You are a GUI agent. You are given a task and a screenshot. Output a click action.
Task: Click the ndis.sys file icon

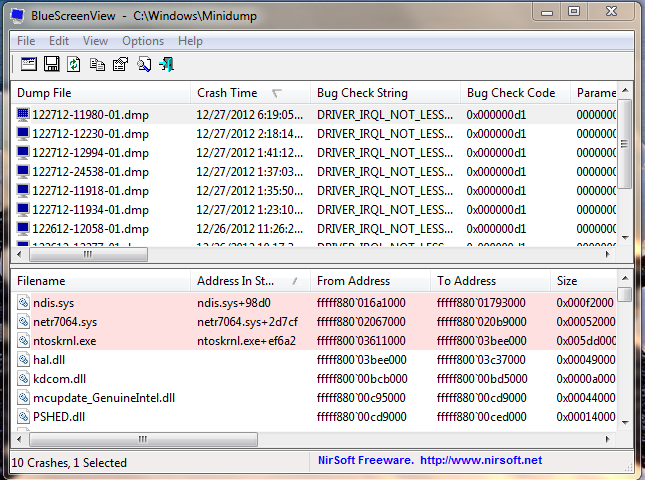[23, 303]
